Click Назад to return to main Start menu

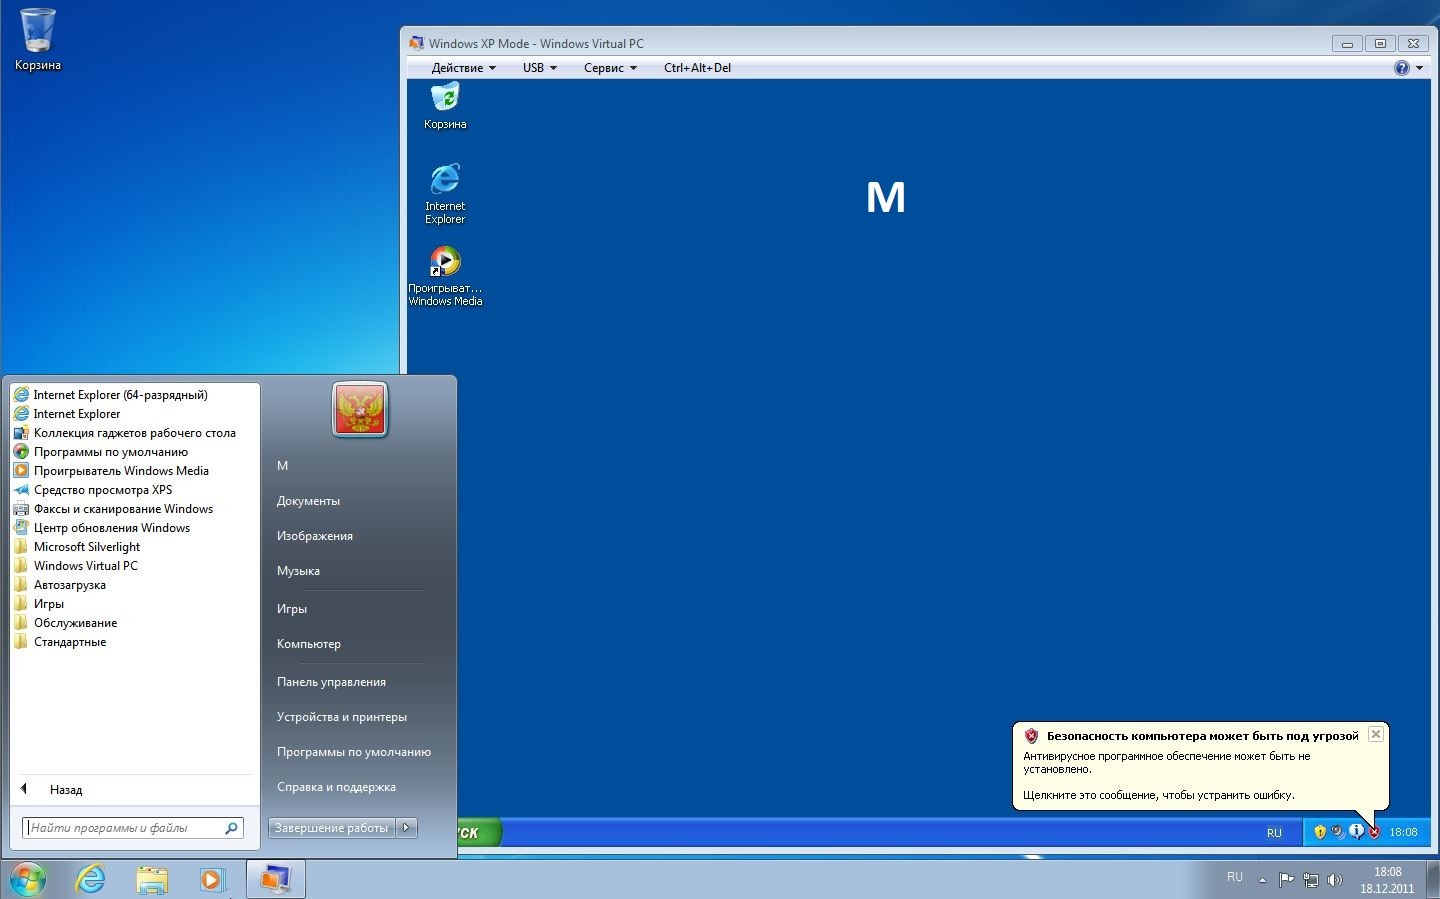66,790
